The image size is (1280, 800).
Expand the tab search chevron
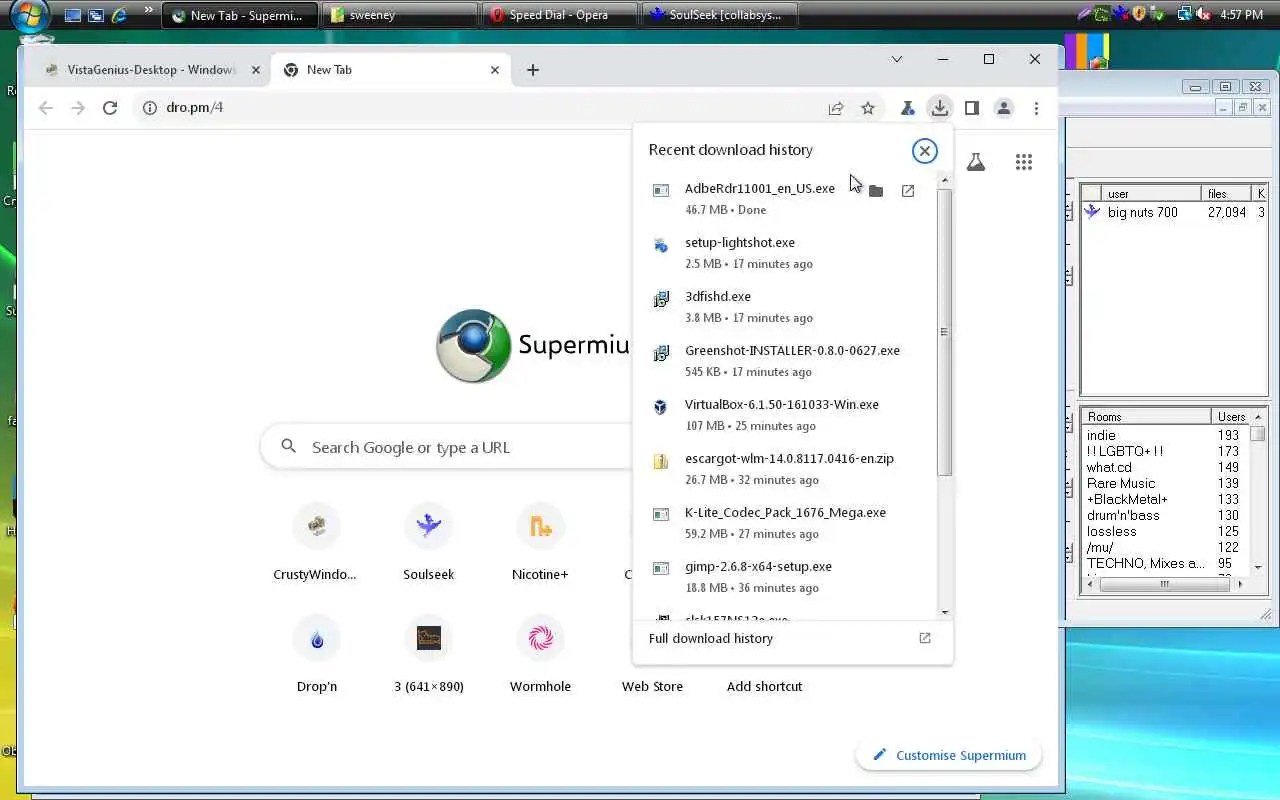(897, 59)
